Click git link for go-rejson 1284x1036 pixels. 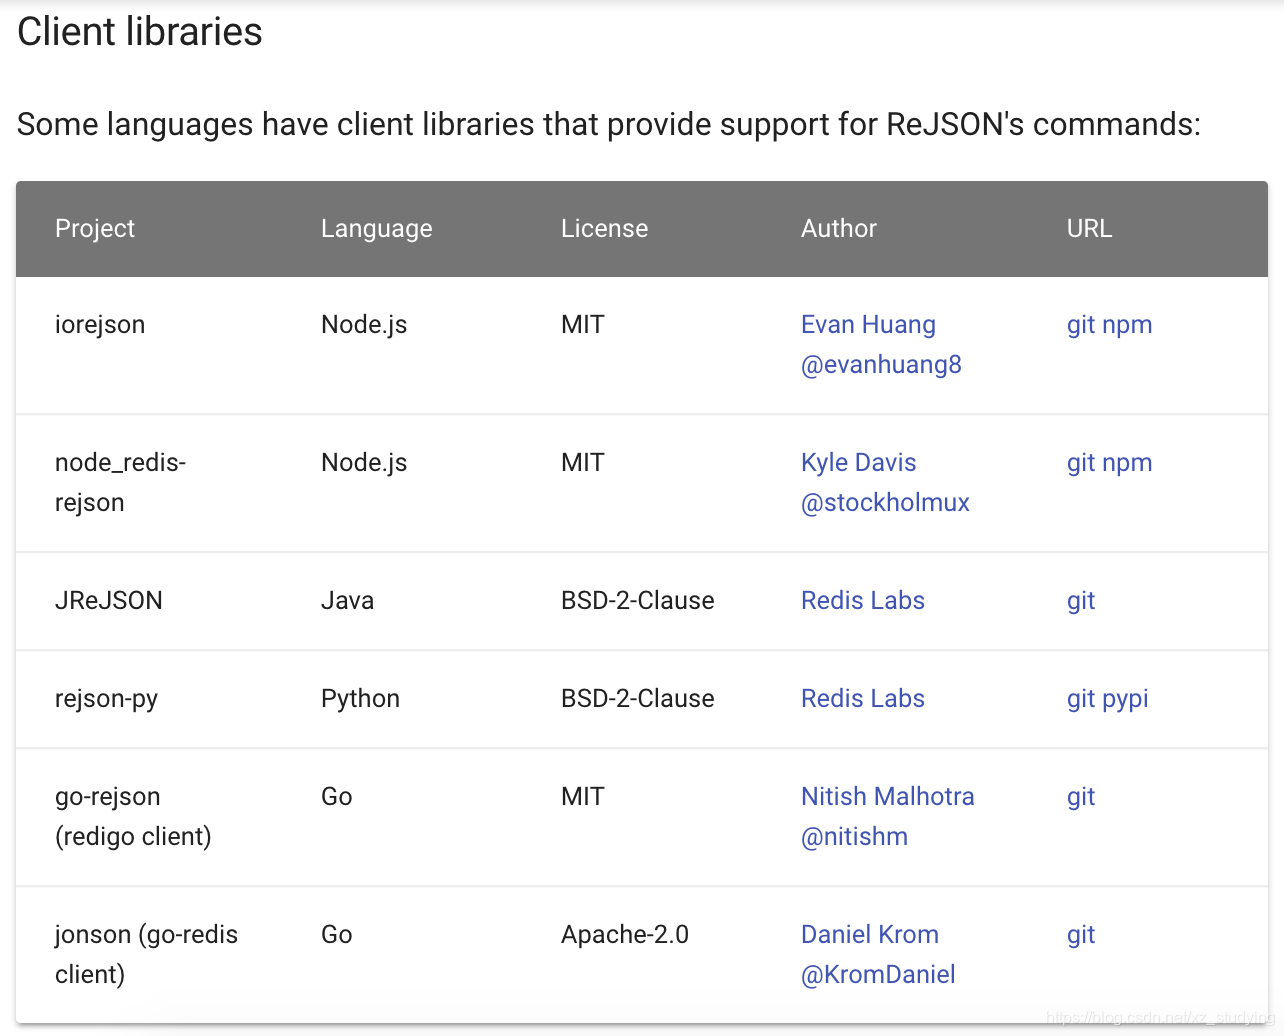click(x=1080, y=797)
